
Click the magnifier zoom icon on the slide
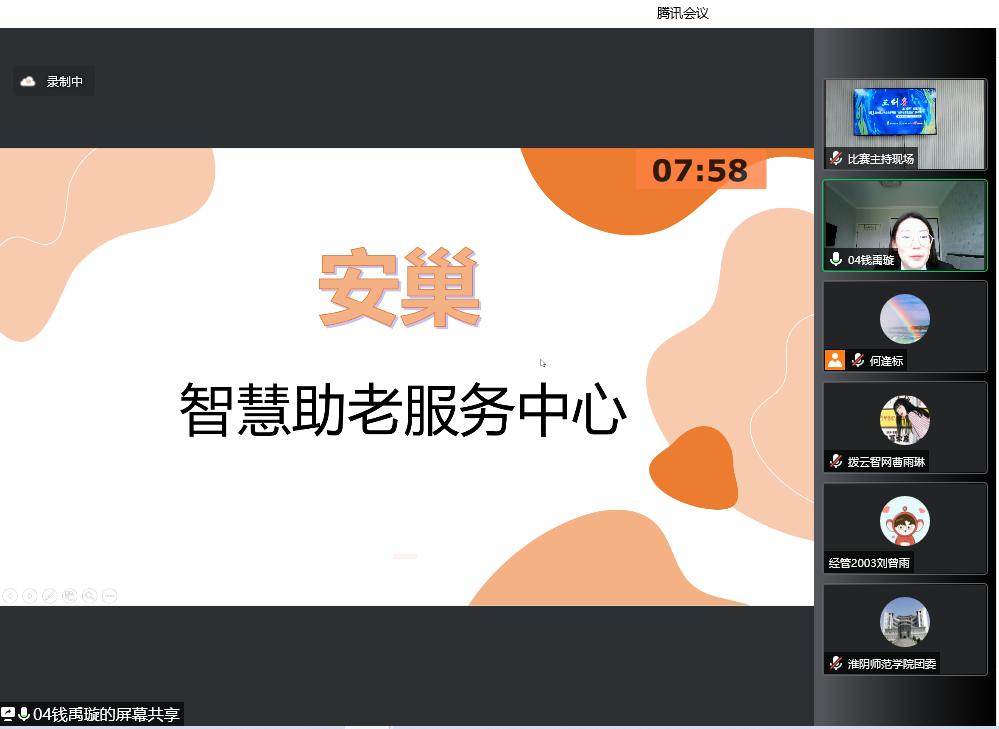(90, 596)
